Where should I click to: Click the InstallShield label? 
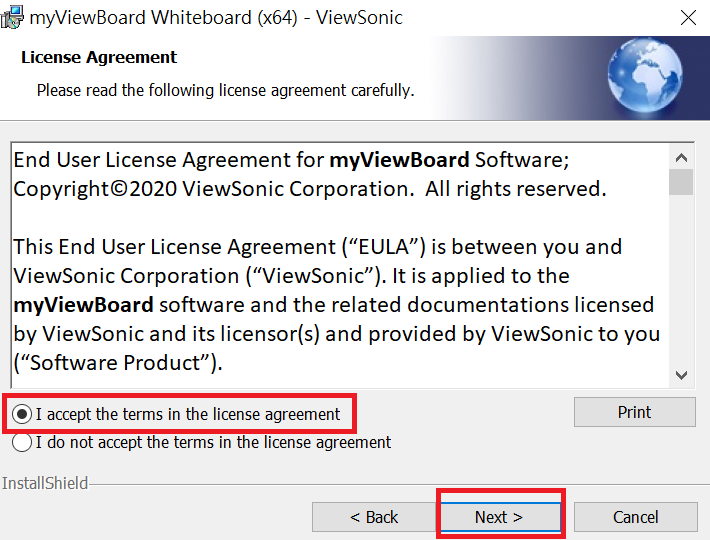click(45, 483)
